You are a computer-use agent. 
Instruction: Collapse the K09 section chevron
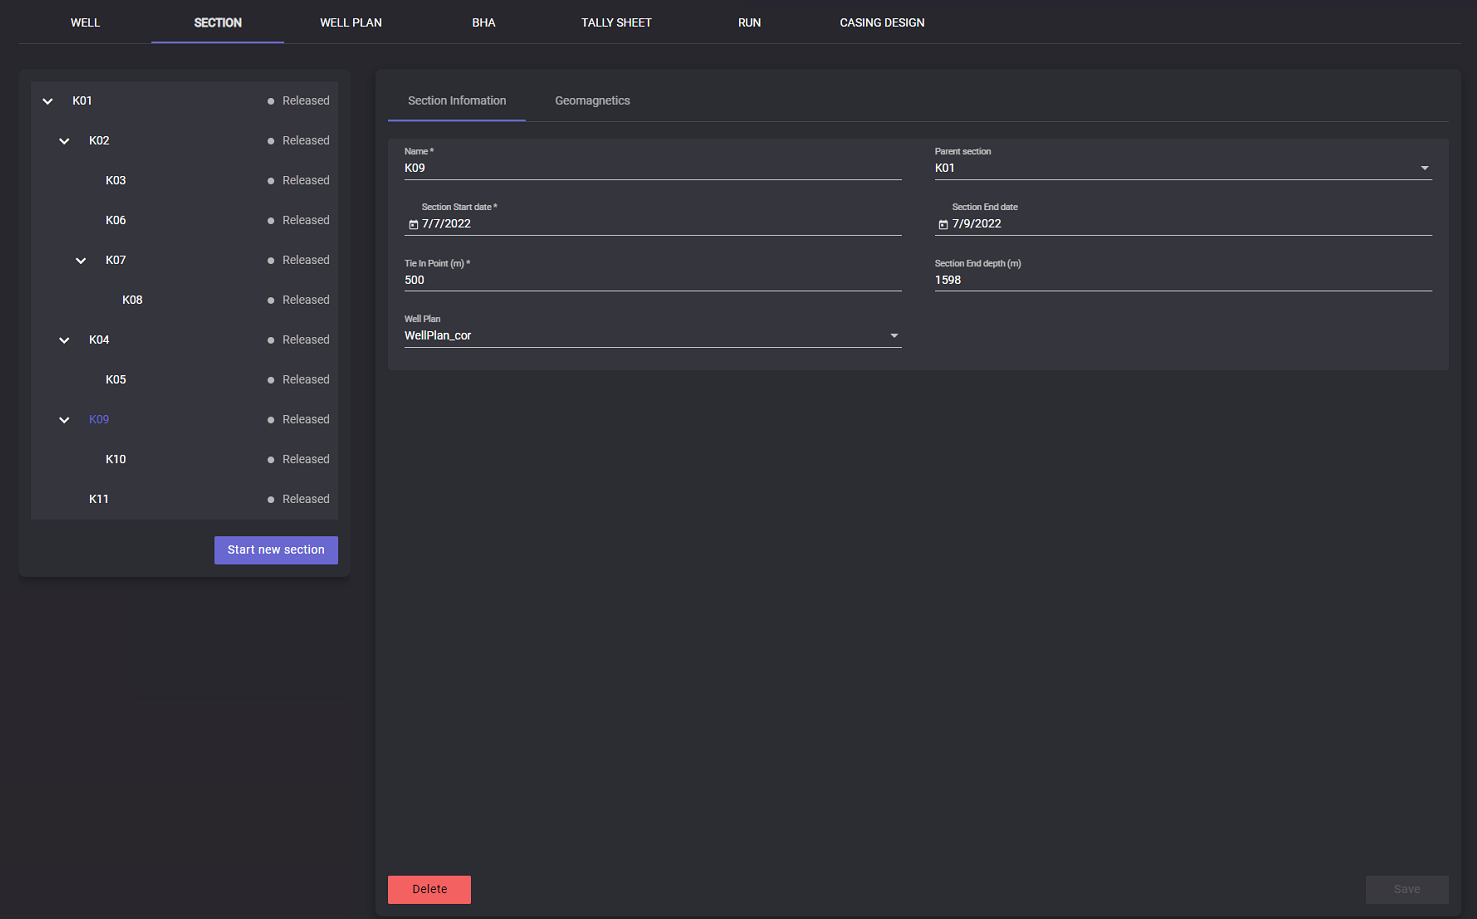[x=64, y=420]
